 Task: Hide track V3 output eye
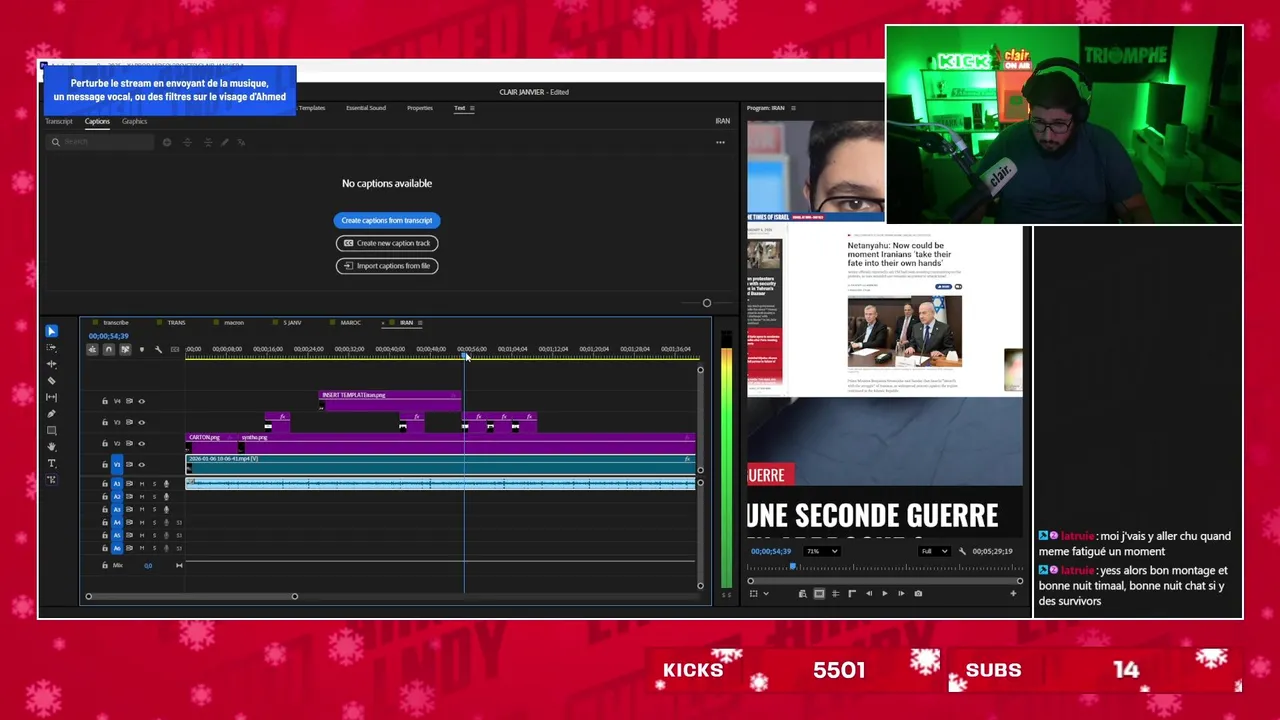pos(141,422)
